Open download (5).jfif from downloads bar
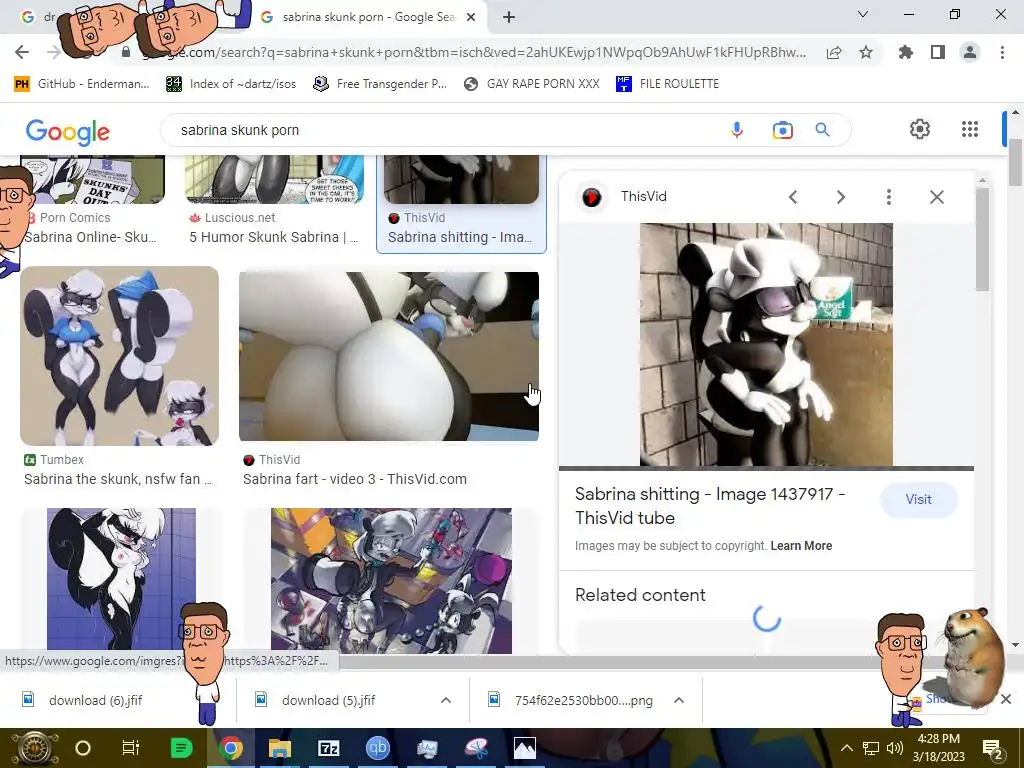 click(328, 700)
